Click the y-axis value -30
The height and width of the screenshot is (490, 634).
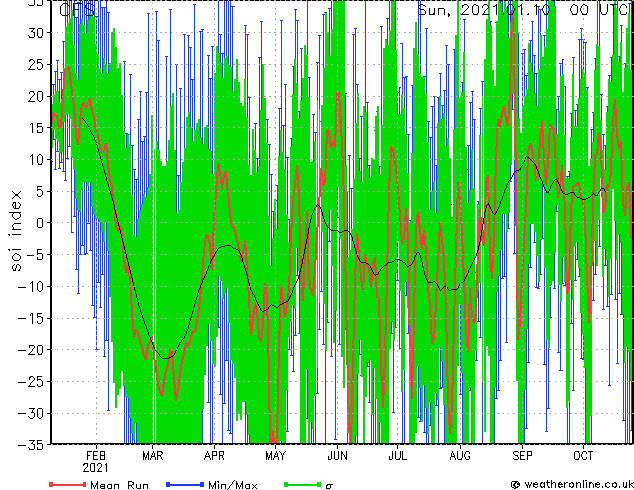pyautogui.click(x=31, y=413)
